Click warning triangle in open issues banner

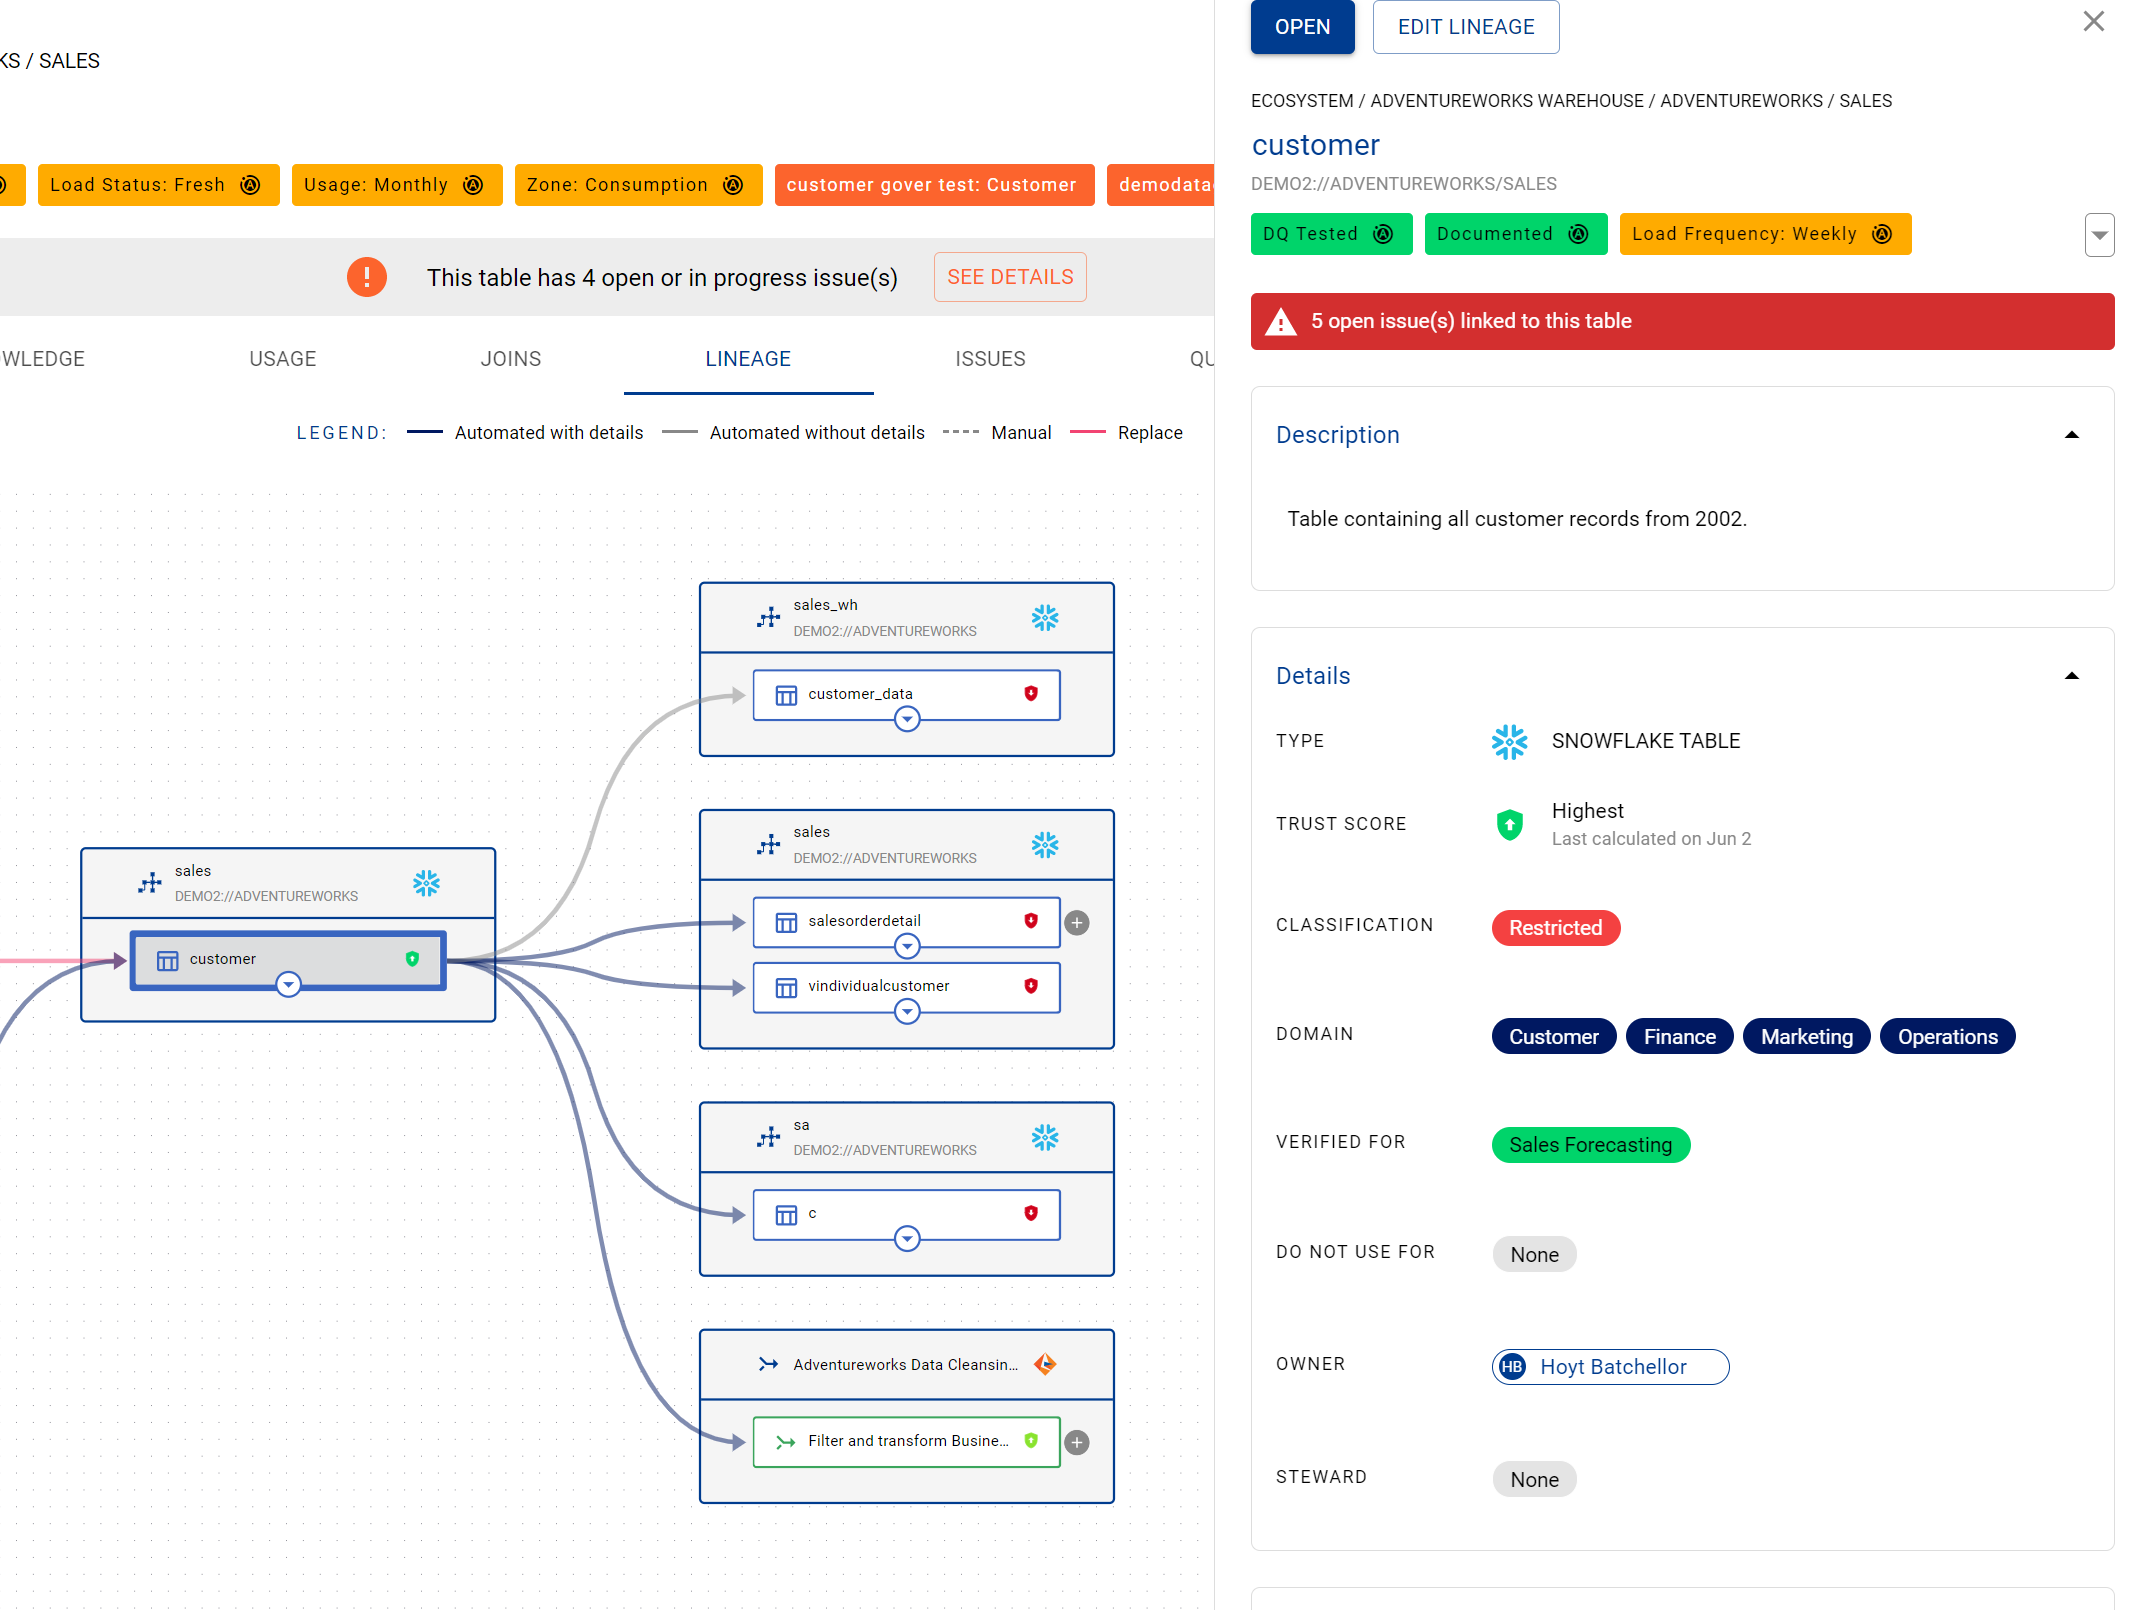1281,322
